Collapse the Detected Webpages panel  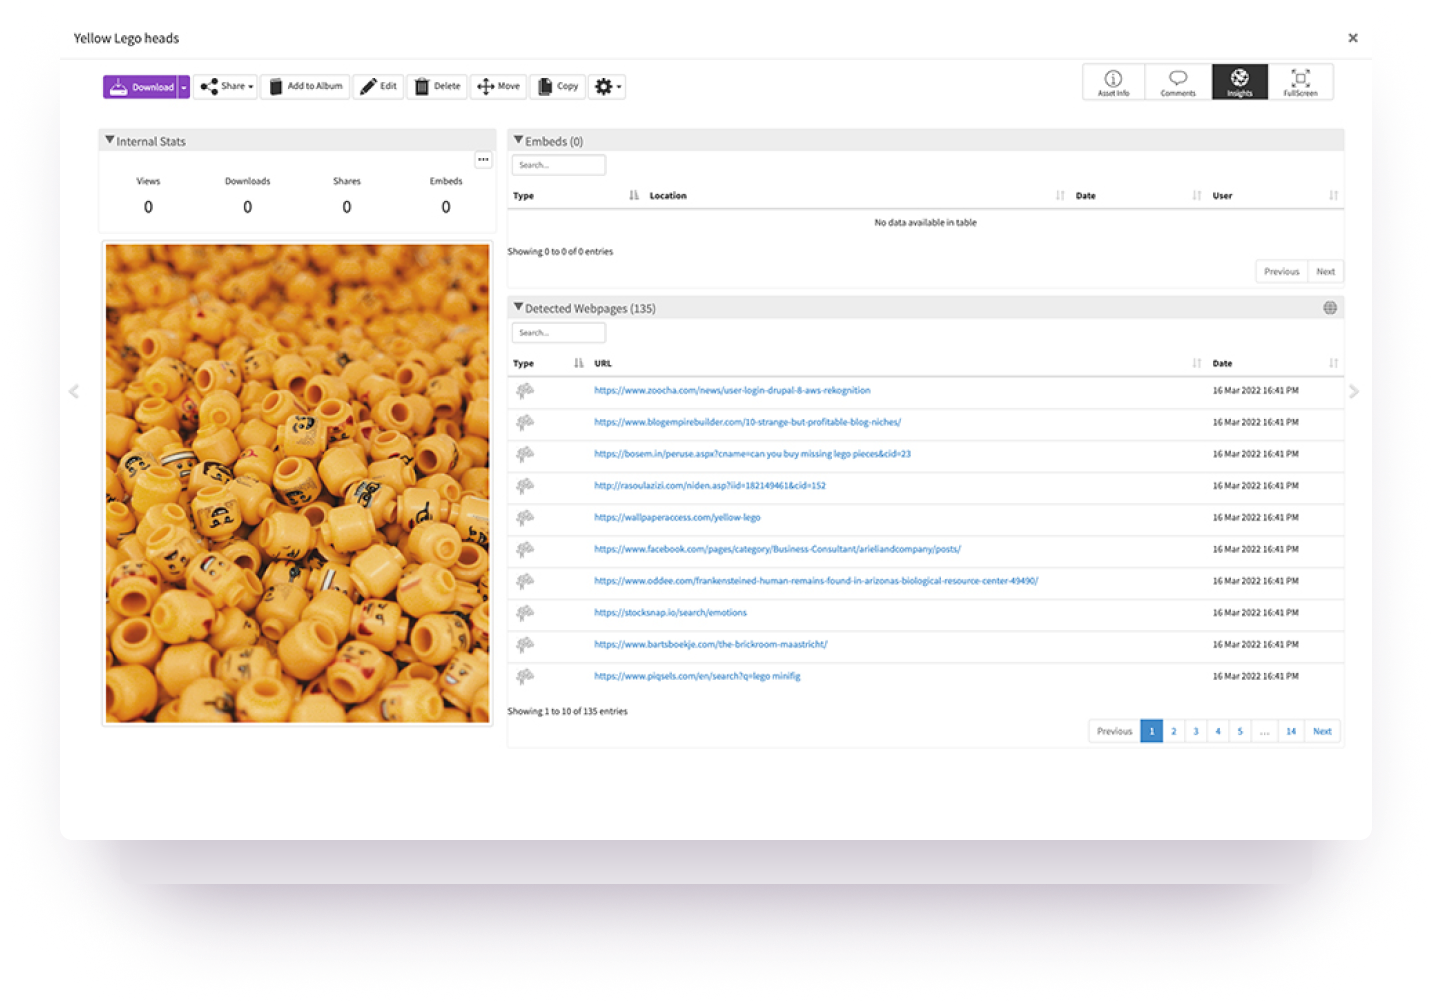tap(518, 308)
